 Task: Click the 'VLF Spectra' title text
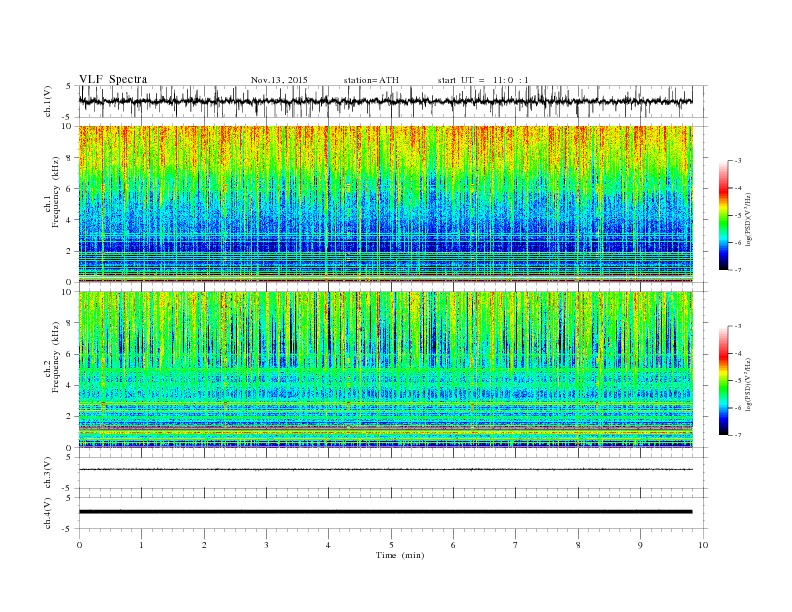click(x=113, y=79)
